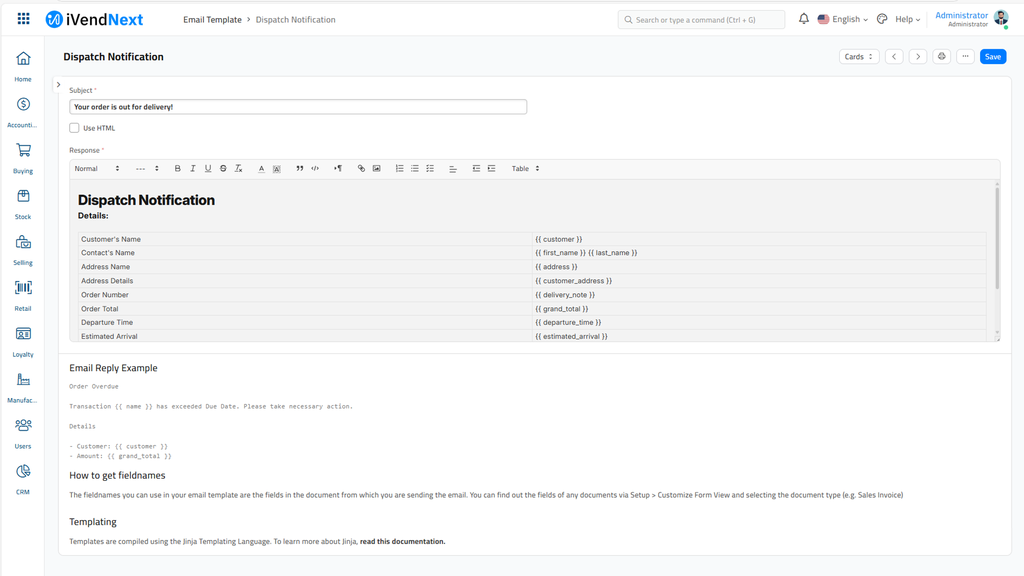Image resolution: width=1024 pixels, height=576 pixels.
Task: Go to next document
Action: pos(918,57)
